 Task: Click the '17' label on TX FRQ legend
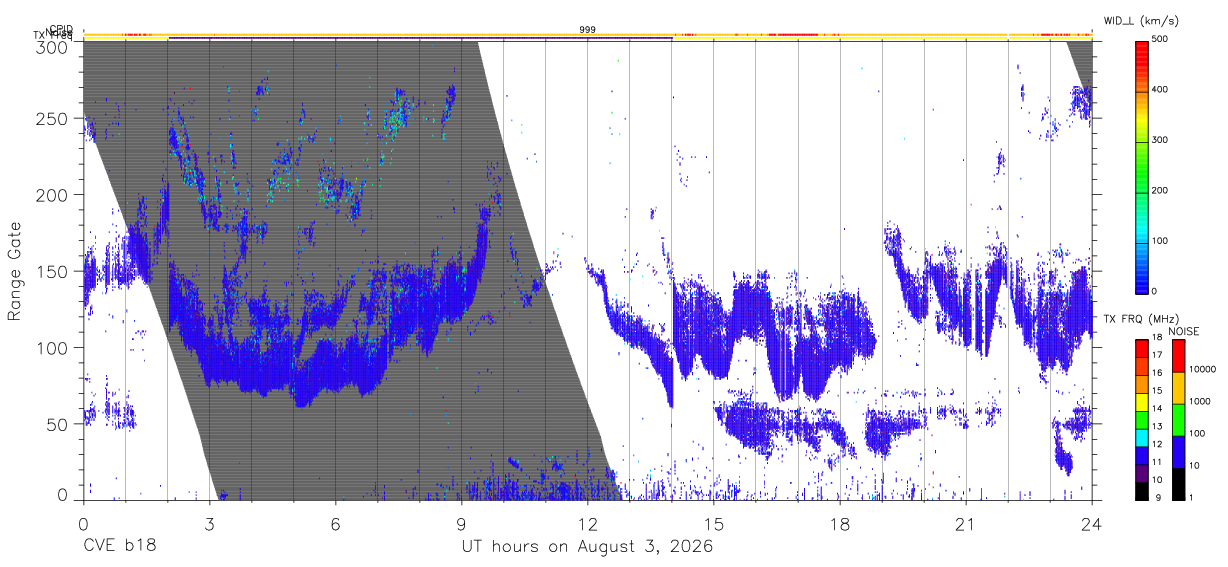pyautogui.click(x=1157, y=355)
